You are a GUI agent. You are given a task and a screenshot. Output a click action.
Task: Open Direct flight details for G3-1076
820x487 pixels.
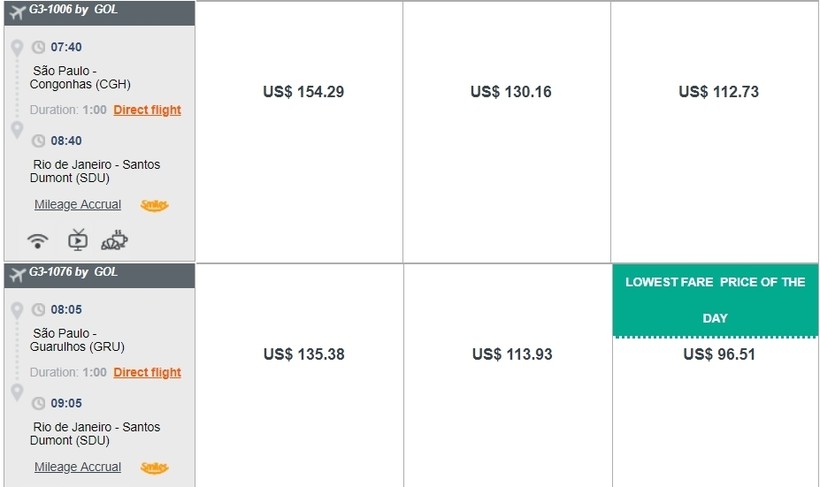click(x=147, y=372)
